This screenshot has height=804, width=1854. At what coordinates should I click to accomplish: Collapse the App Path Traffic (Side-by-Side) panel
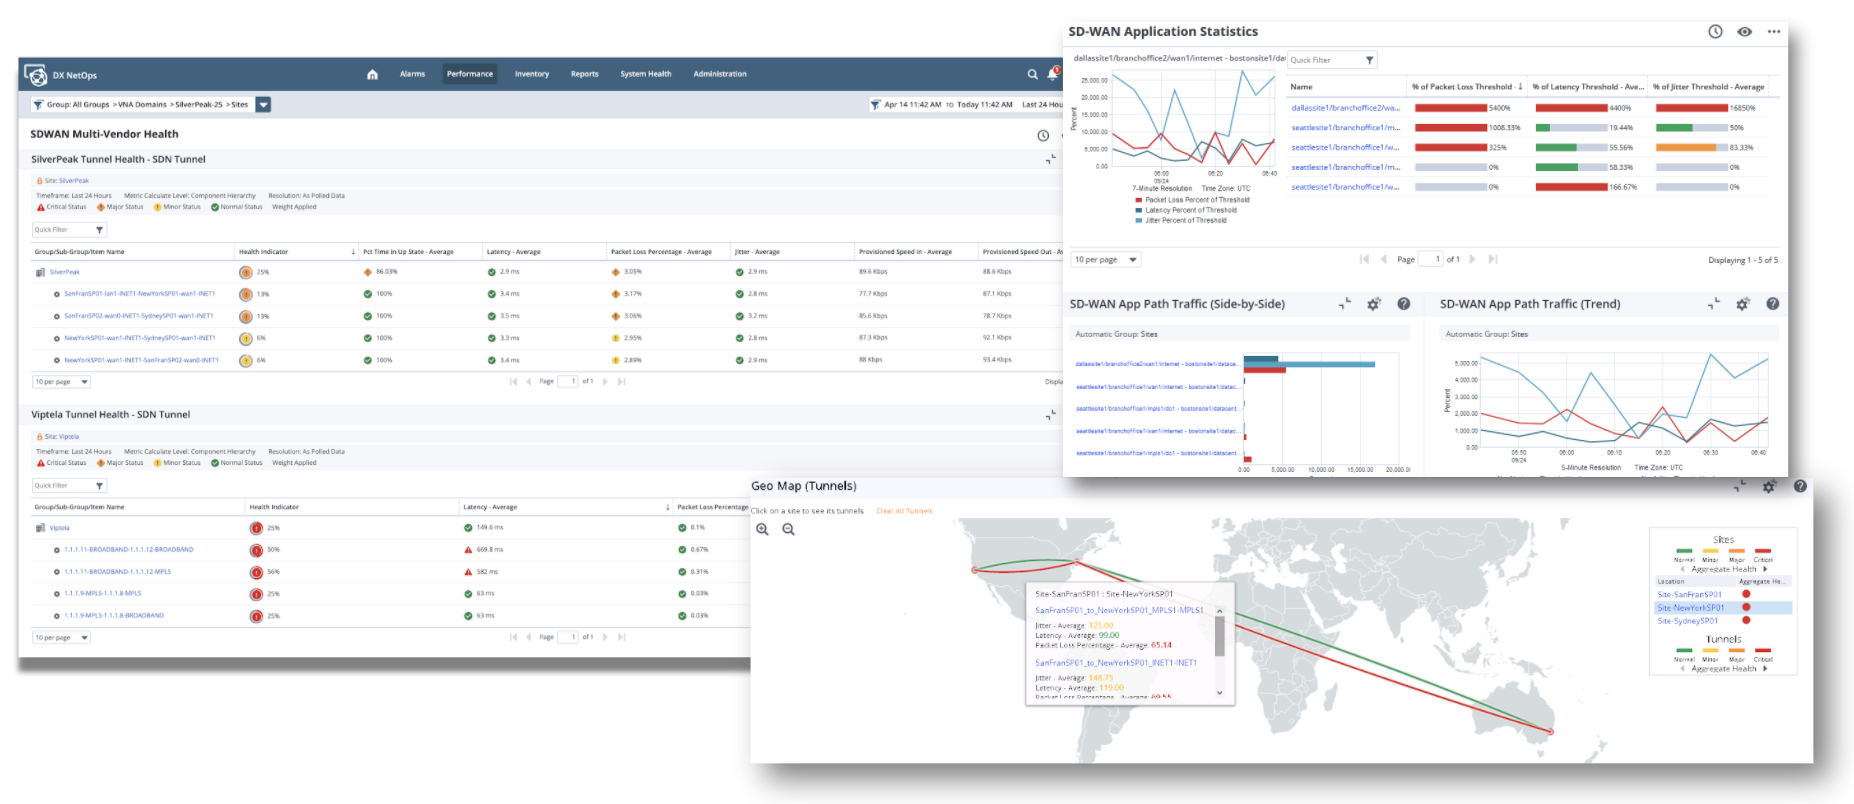point(1344,304)
